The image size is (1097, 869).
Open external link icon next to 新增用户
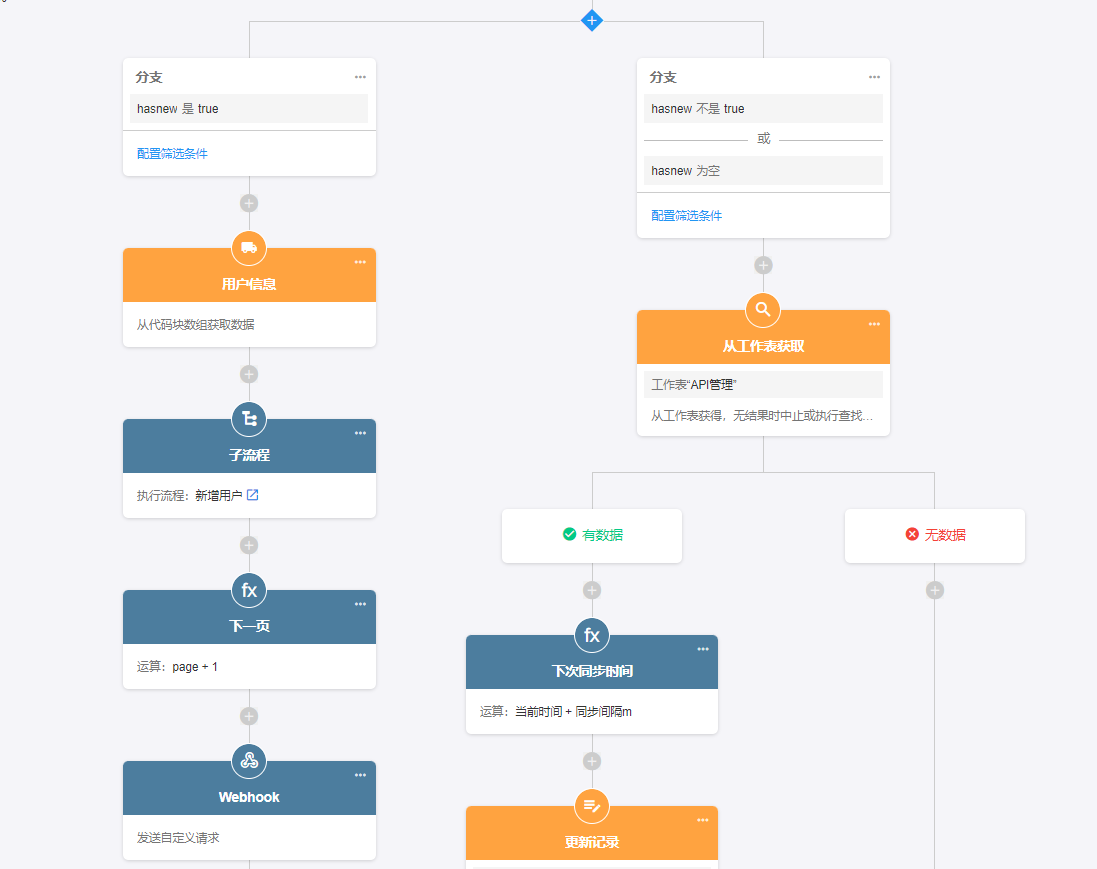[x=253, y=495]
